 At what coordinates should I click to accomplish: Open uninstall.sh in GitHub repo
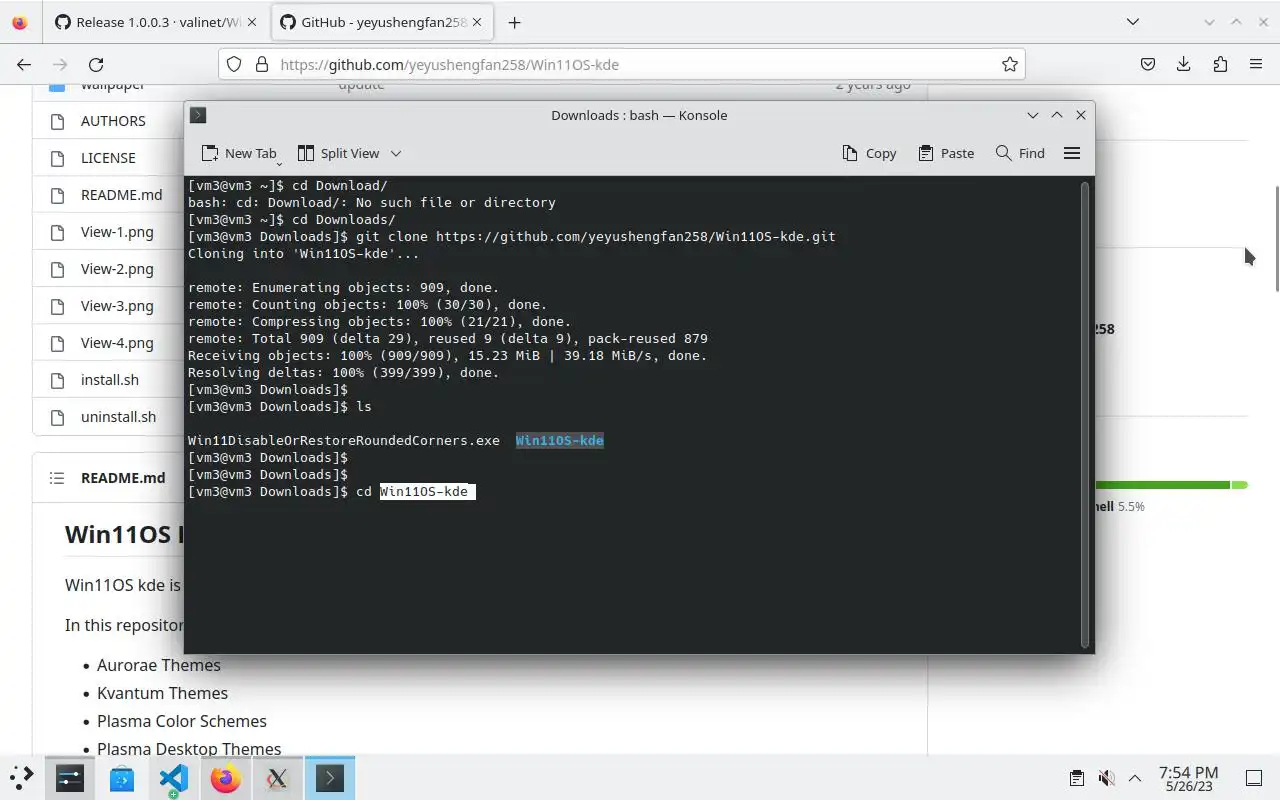coord(118,417)
